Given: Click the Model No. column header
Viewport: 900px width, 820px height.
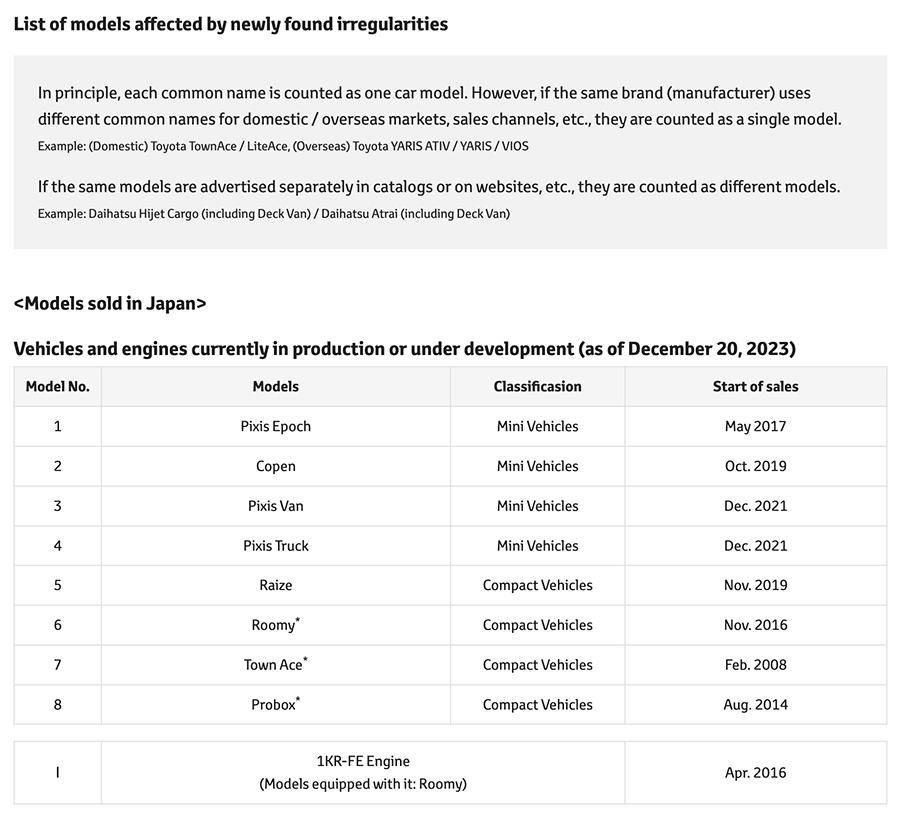Looking at the screenshot, I should [57, 386].
